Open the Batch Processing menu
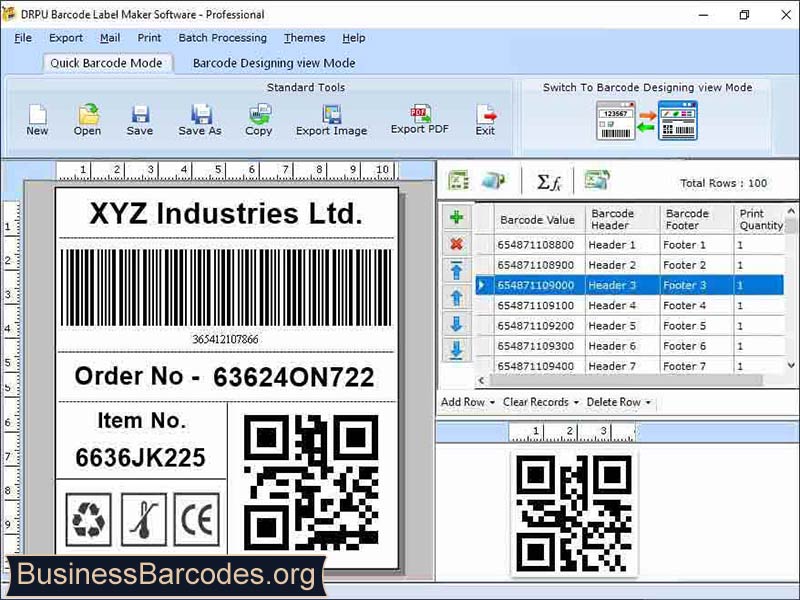Screen dimensions: 800x600 click(x=222, y=38)
